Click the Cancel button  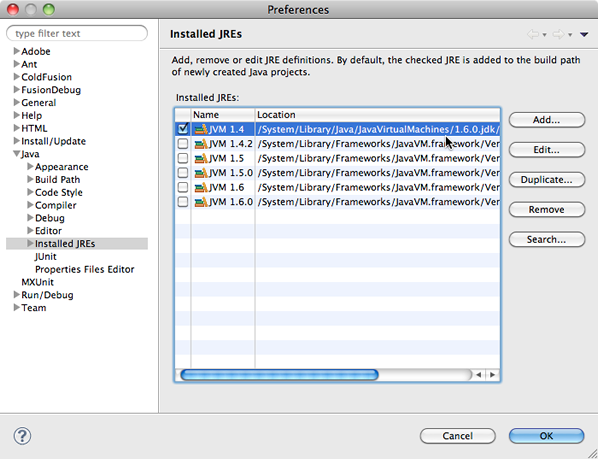pos(458,436)
